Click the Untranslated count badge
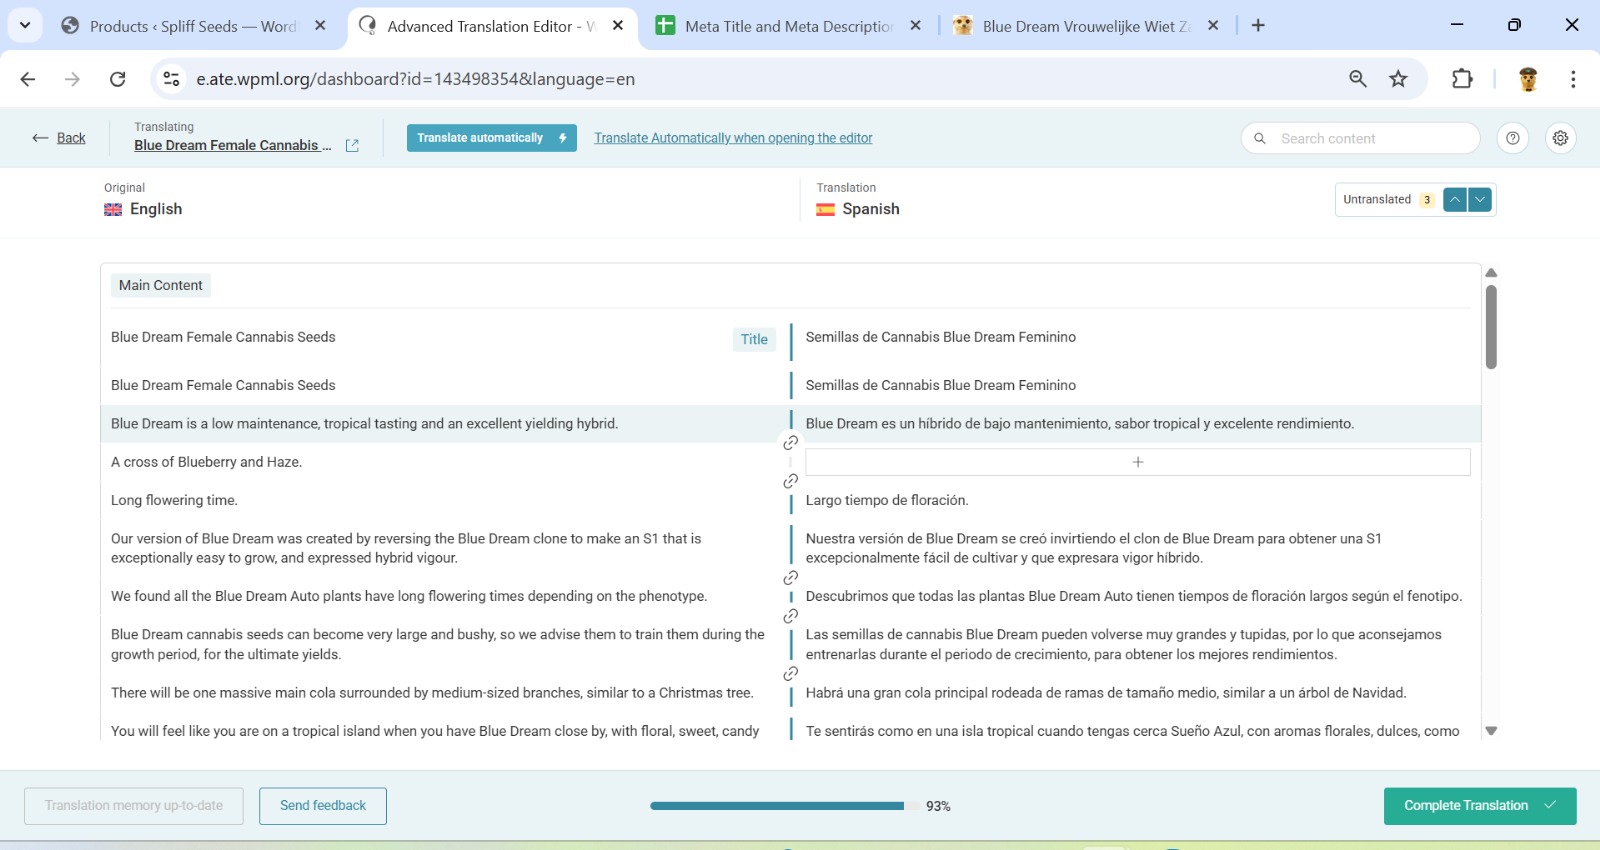This screenshot has height=850, width=1600. [1427, 200]
